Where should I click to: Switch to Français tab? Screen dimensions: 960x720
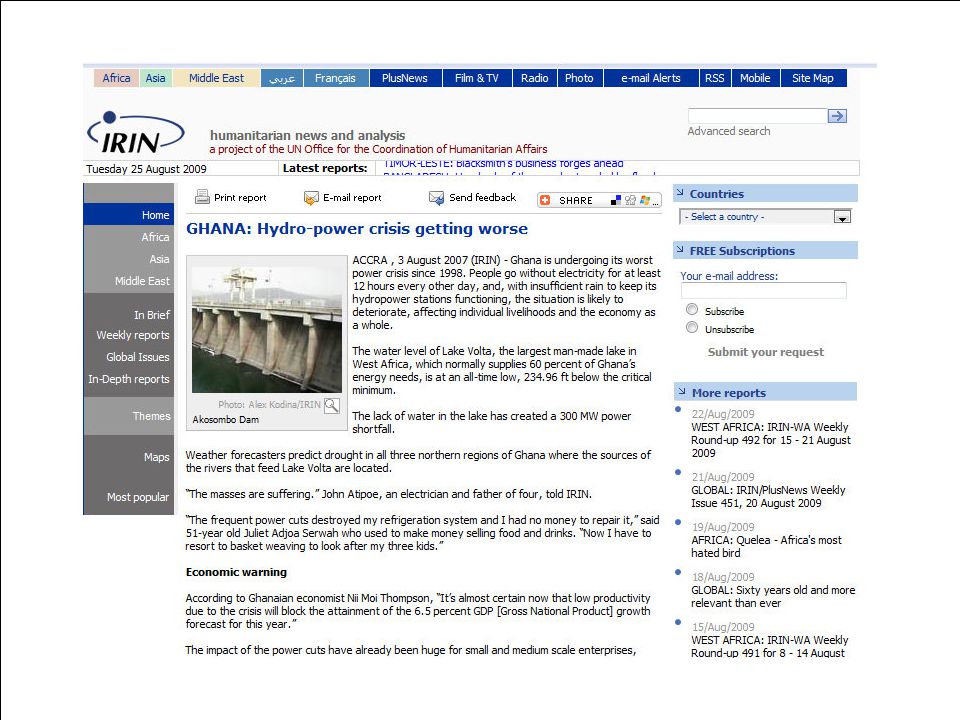click(x=336, y=78)
